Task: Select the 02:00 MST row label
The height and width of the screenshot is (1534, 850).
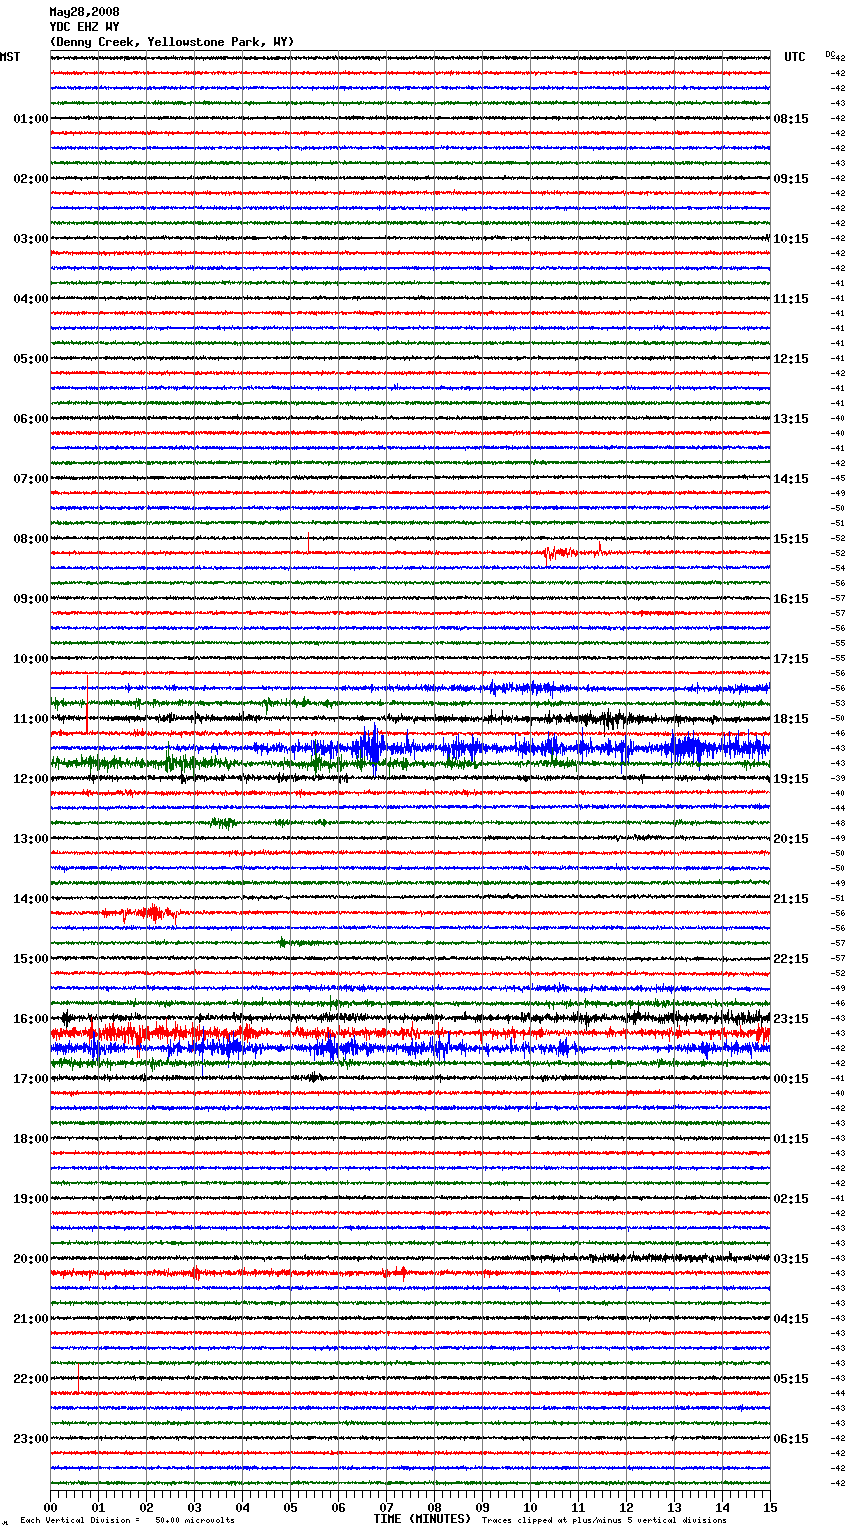Action: point(31,179)
